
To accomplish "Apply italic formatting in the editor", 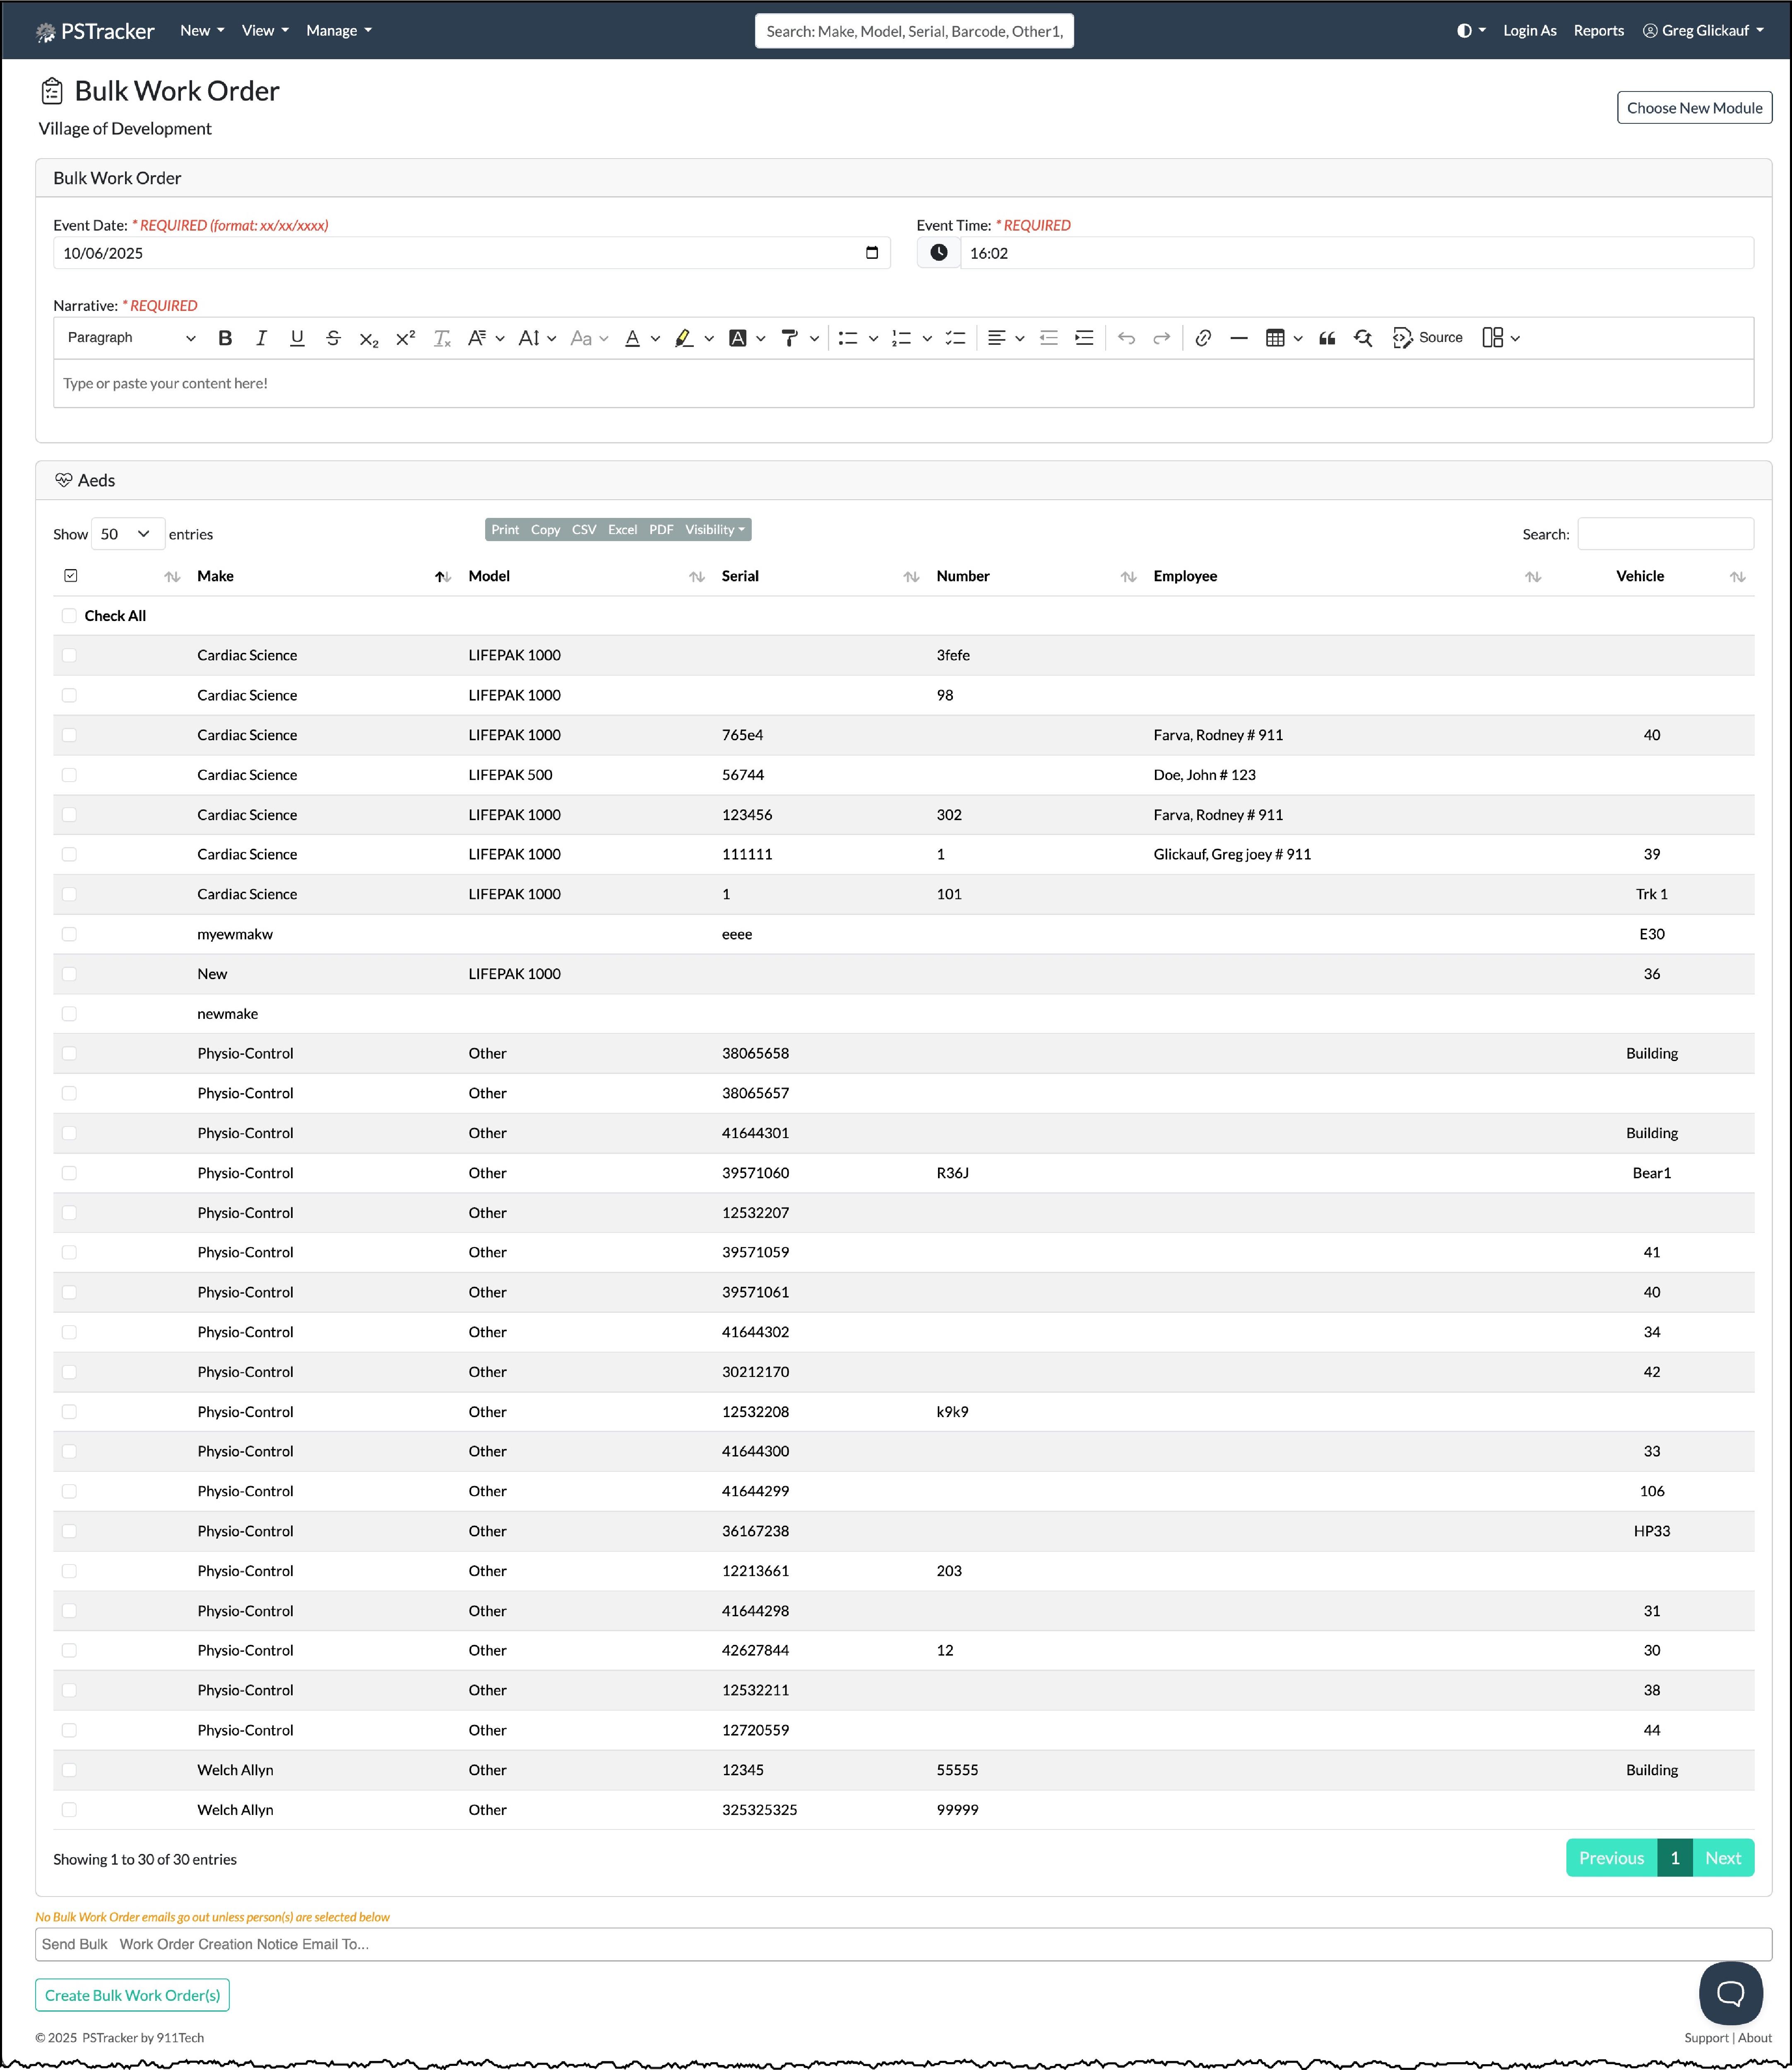I will pyautogui.click(x=261, y=338).
